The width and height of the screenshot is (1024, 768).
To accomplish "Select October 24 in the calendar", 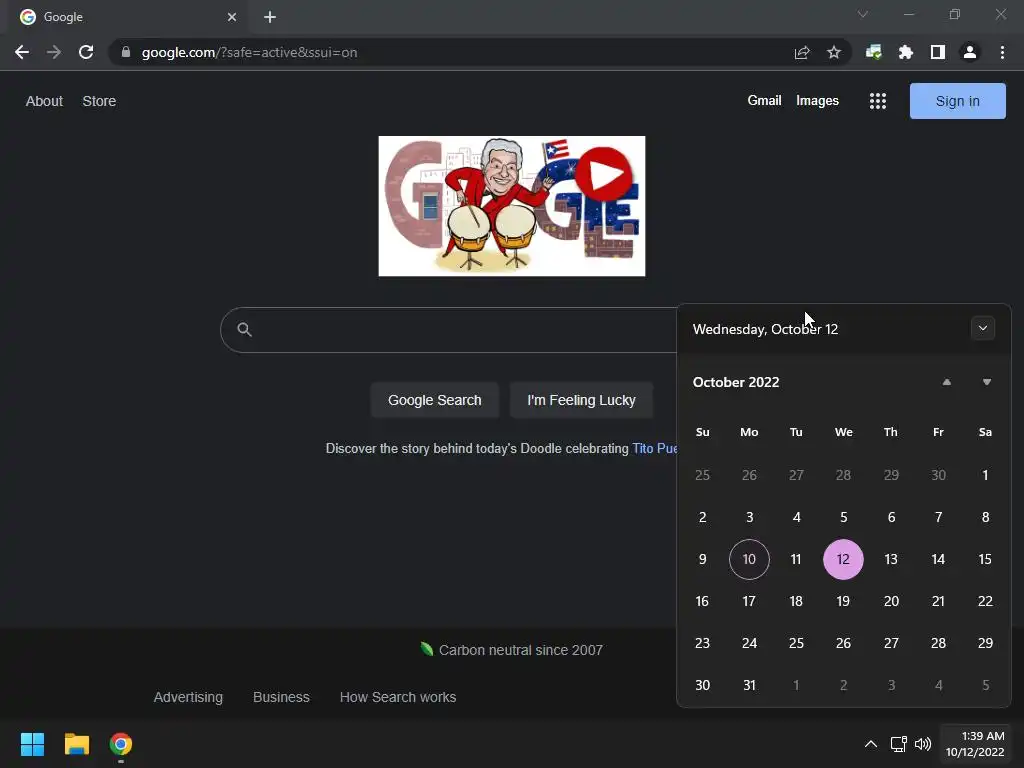I will pyautogui.click(x=749, y=643).
